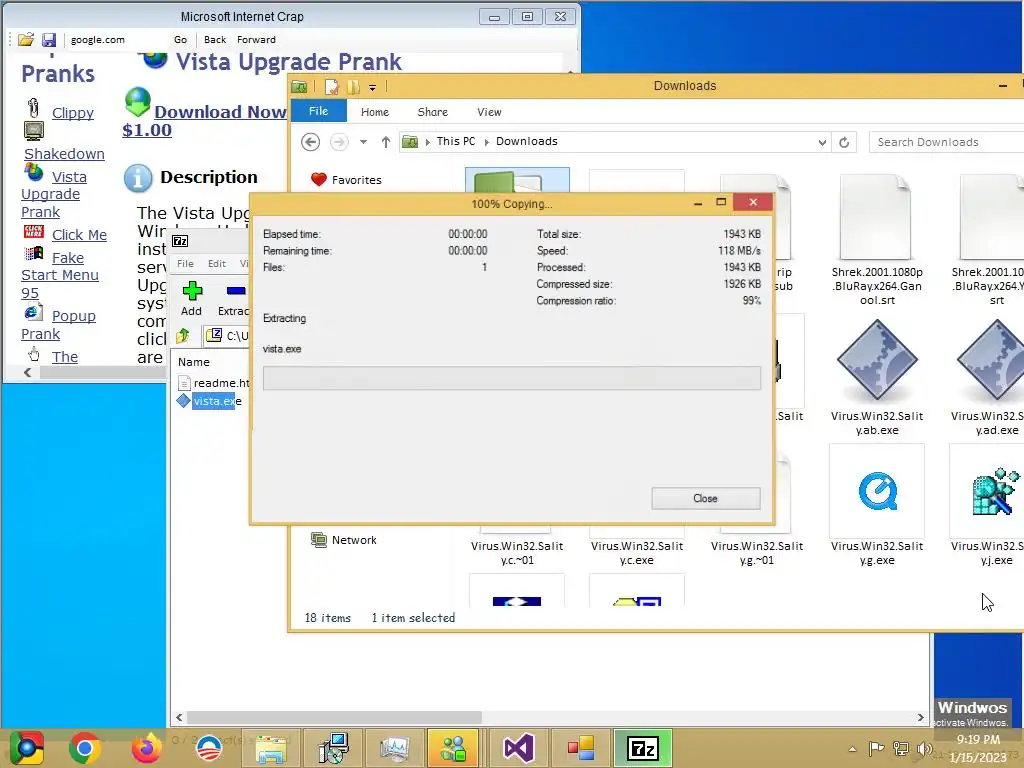This screenshot has width=1024, height=768.
Task: Click the Extract button in 7-Zip
Action: (x=234, y=298)
